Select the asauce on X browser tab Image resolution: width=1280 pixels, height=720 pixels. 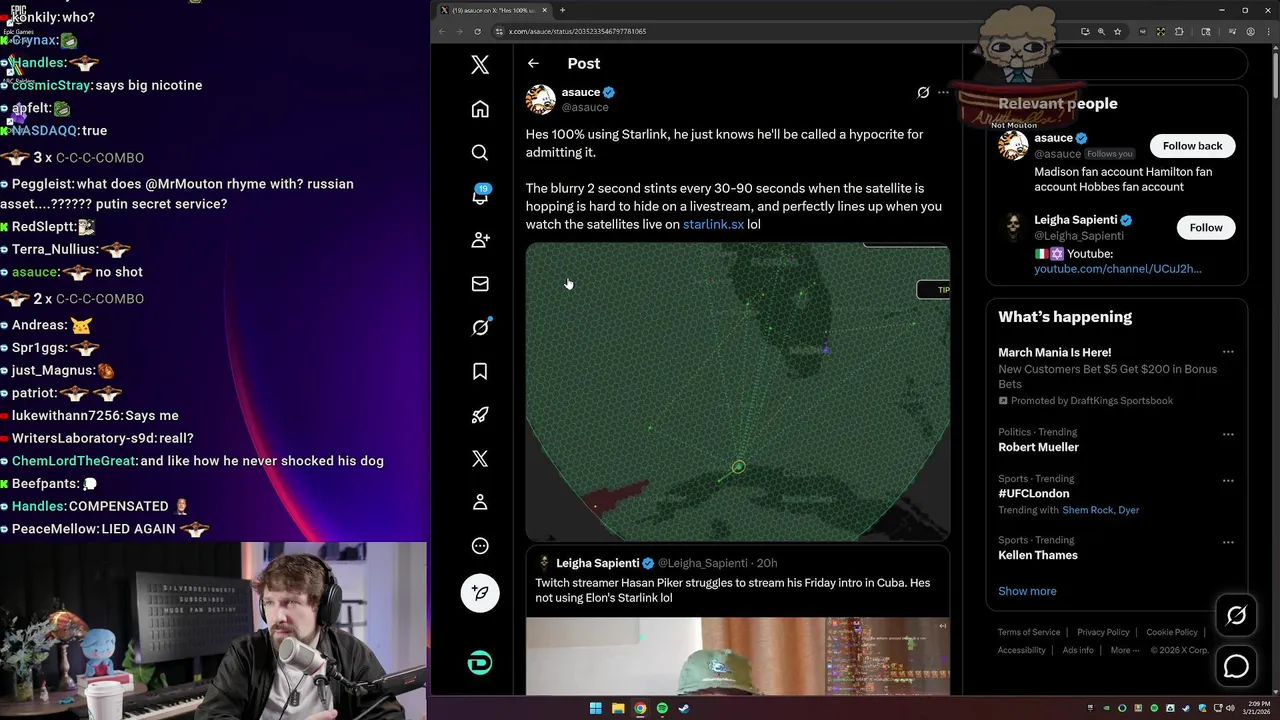(494, 10)
